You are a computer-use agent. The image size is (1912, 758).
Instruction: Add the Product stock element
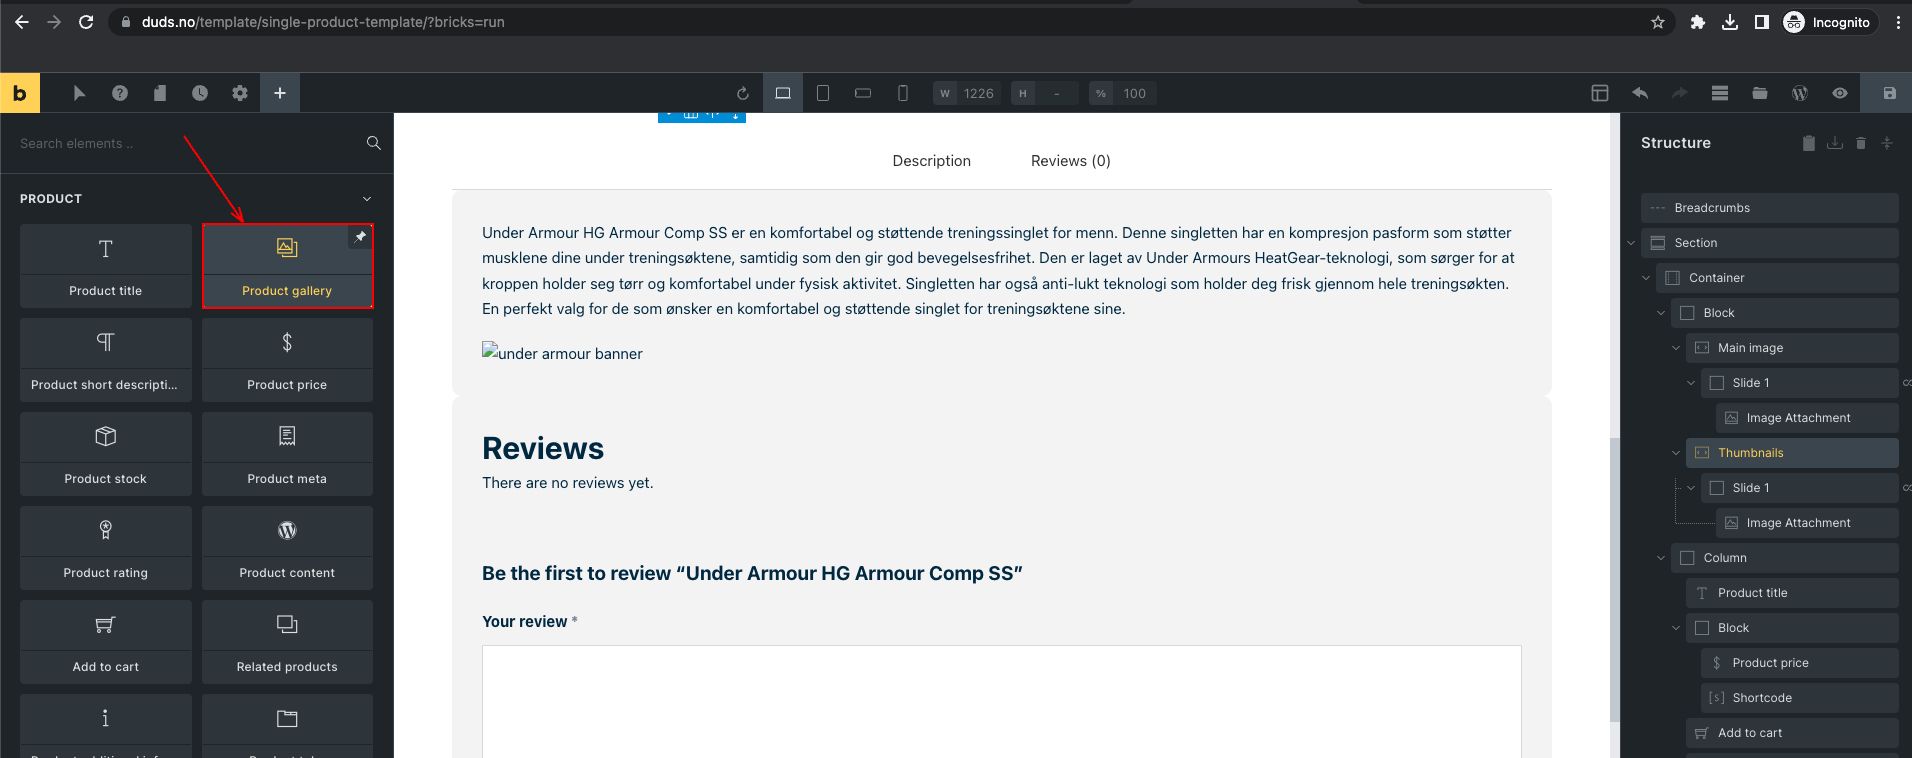coord(106,454)
